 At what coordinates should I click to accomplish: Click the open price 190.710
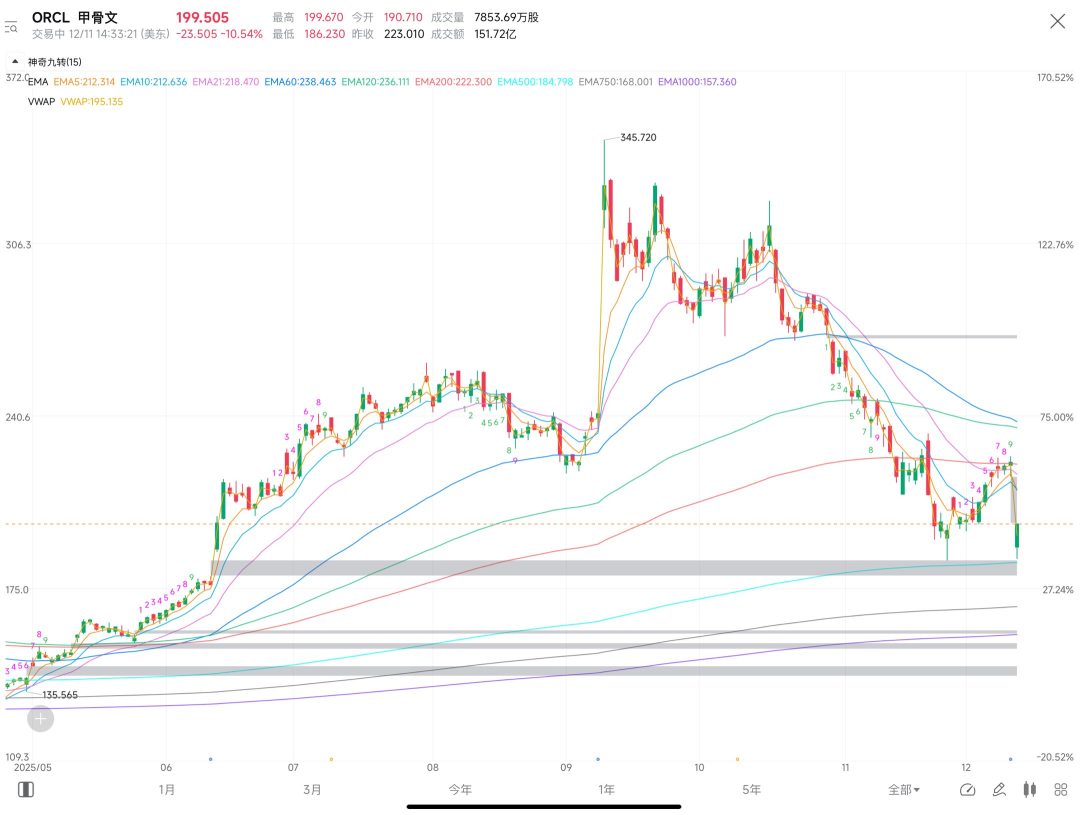point(403,17)
